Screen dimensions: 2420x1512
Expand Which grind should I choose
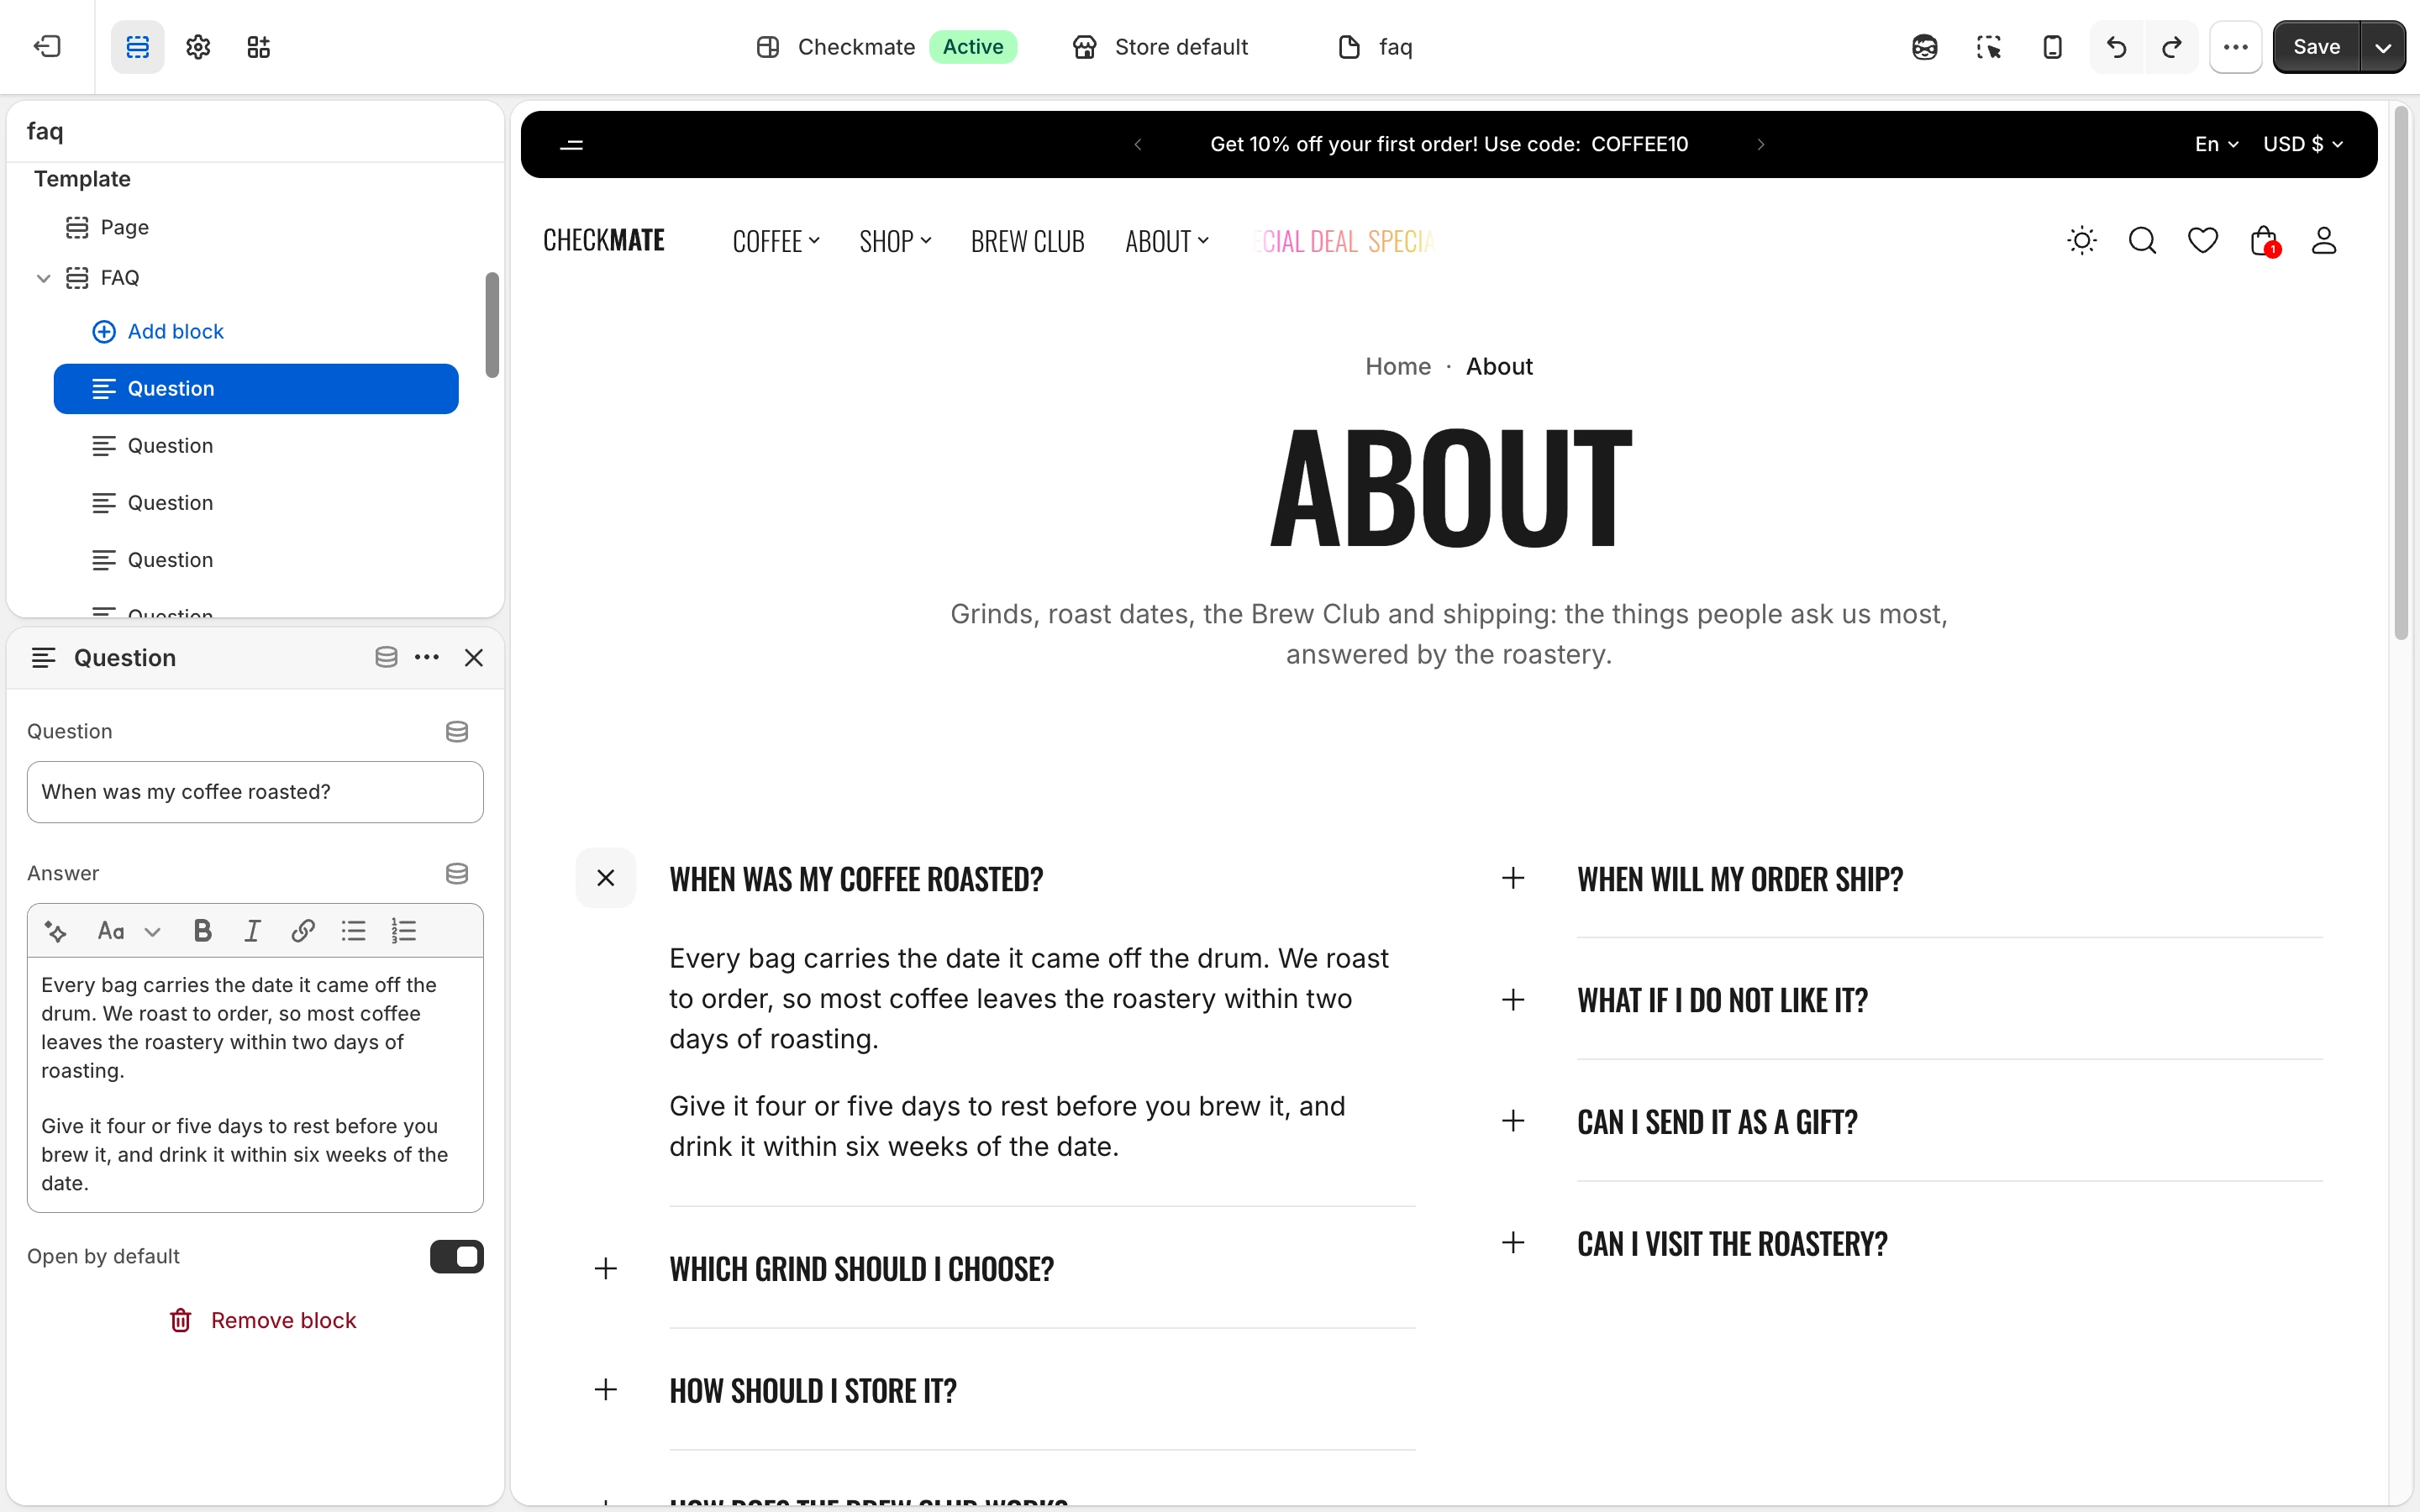pyautogui.click(x=606, y=1269)
